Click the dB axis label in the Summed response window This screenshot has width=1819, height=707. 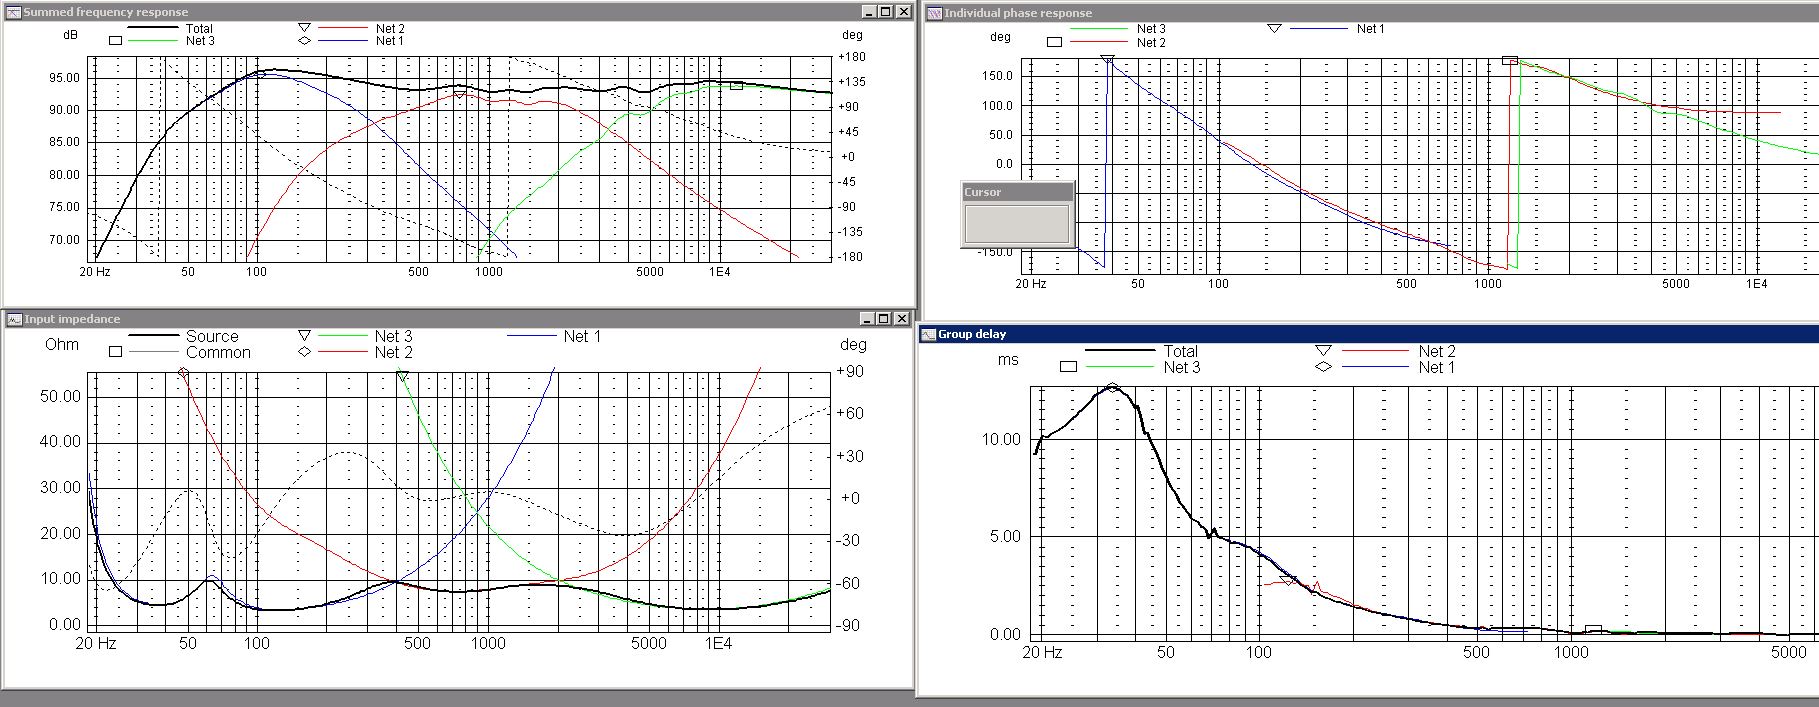tap(70, 35)
